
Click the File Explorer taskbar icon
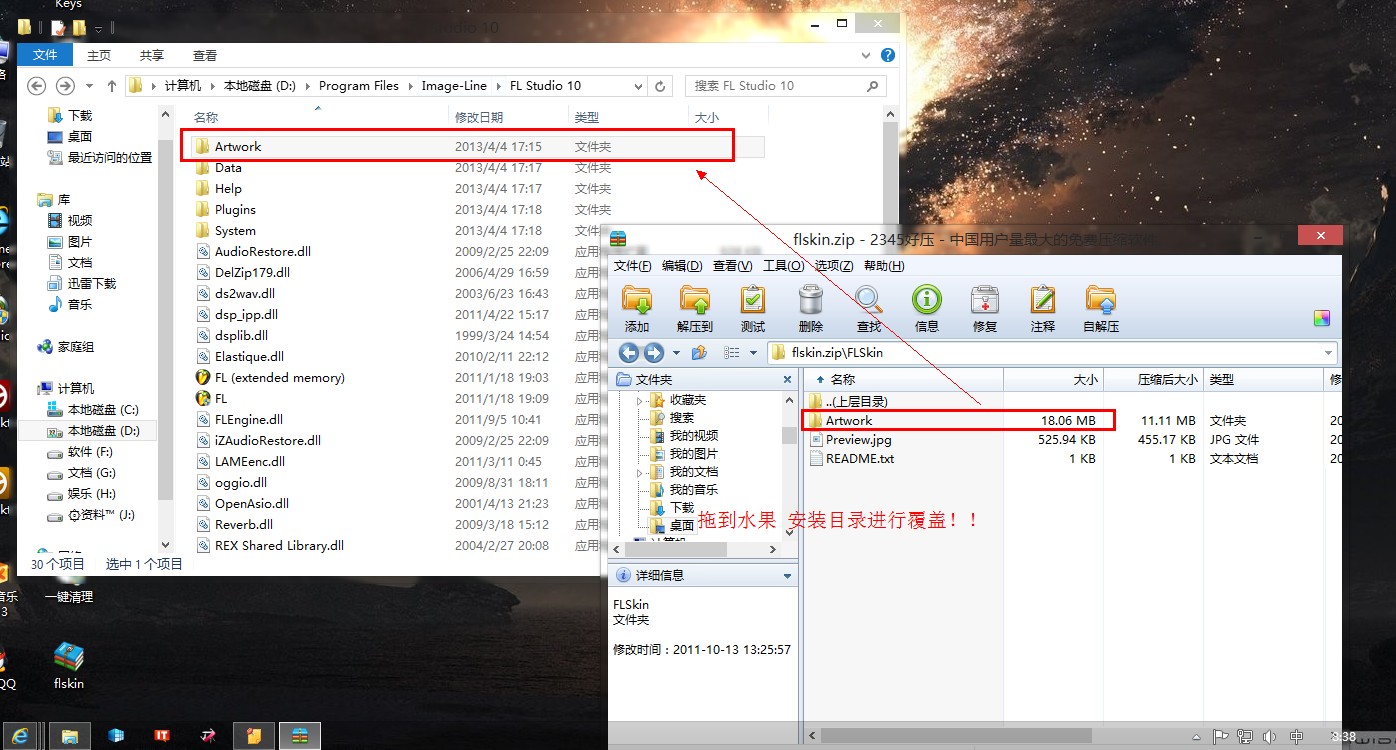[x=70, y=735]
